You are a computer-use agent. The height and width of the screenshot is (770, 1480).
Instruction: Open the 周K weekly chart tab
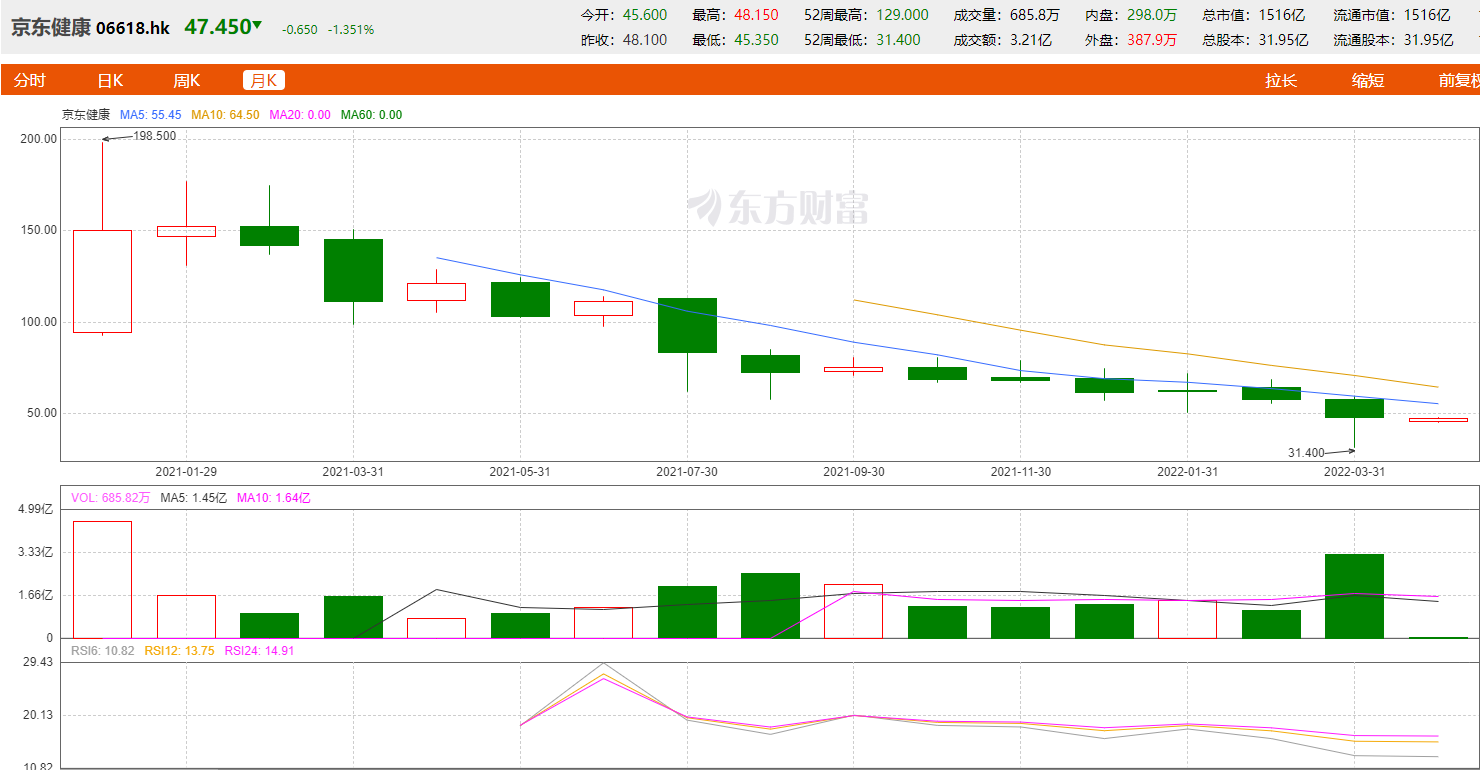pos(187,81)
